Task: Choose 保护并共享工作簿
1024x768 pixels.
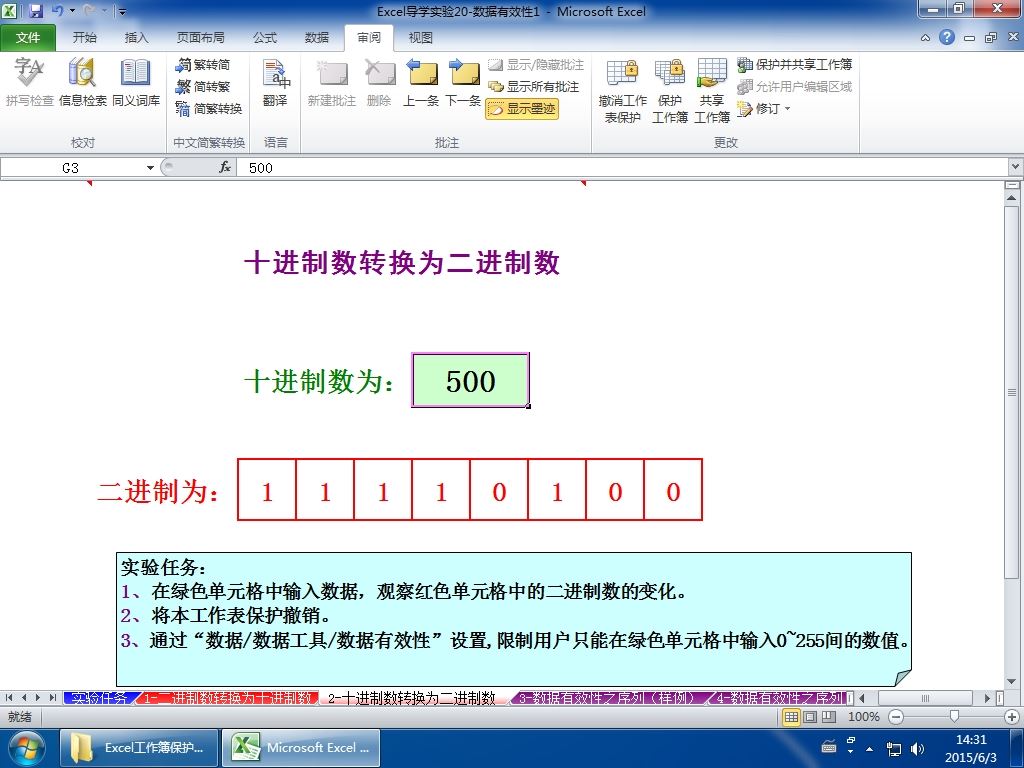Action: pos(794,65)
